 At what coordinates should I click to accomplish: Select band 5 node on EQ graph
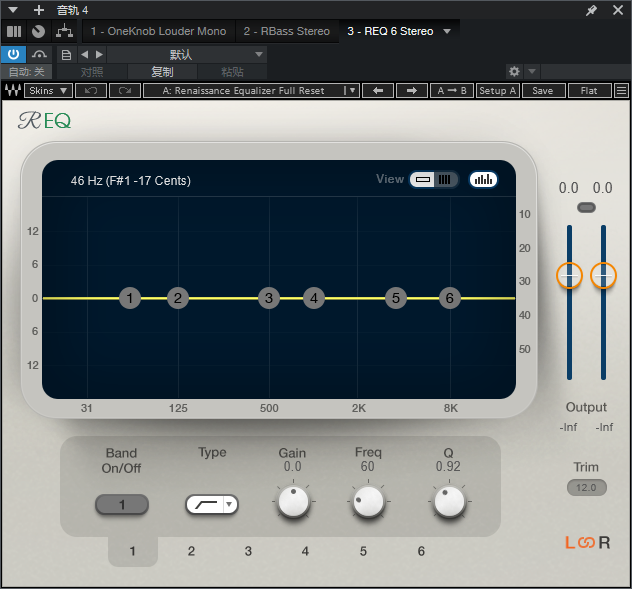pos(396,298)
